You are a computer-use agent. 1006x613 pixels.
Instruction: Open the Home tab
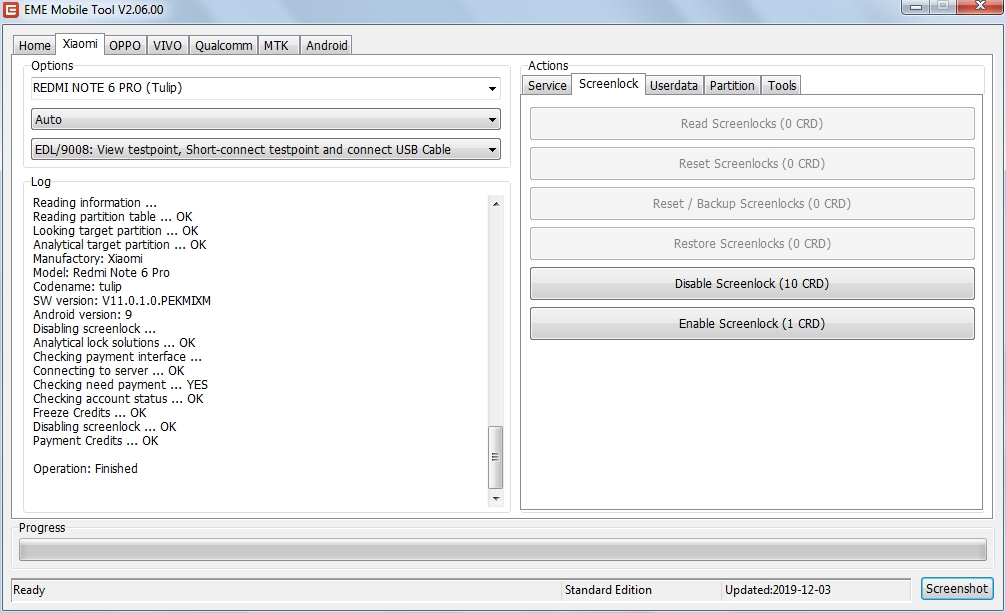(x=35, y=46)
